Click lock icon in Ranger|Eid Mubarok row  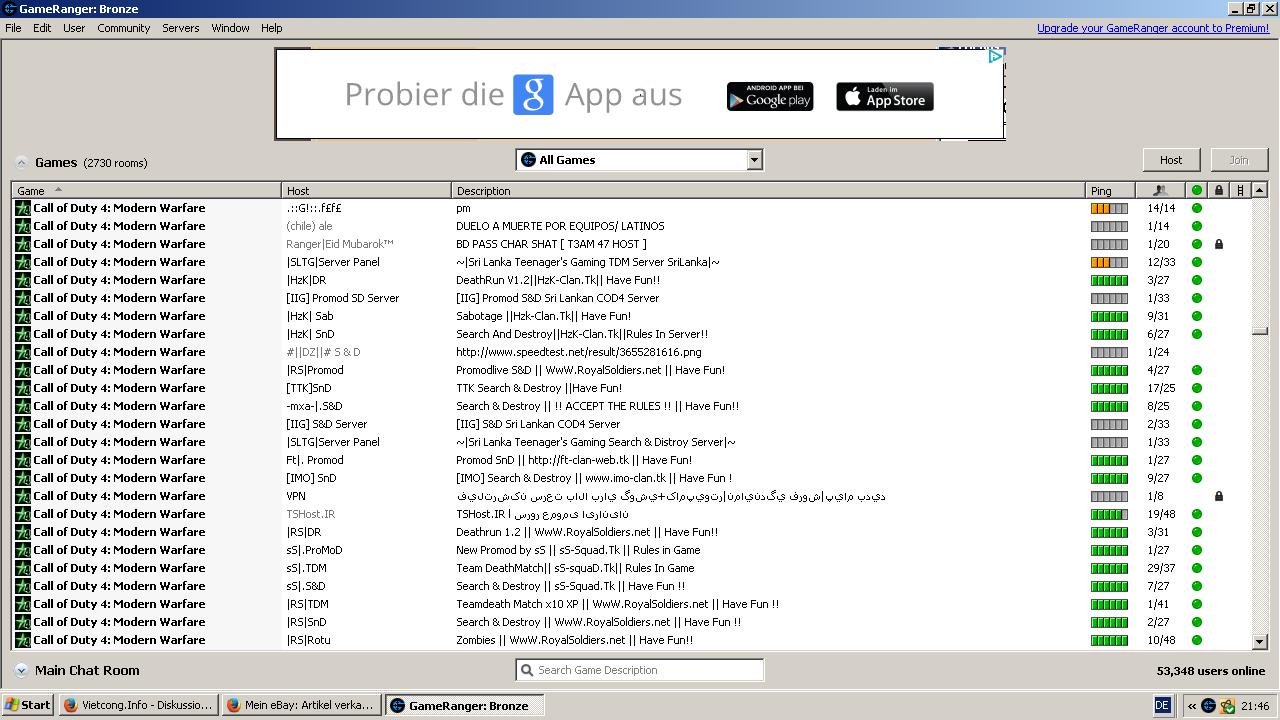tap(1218, 244)
